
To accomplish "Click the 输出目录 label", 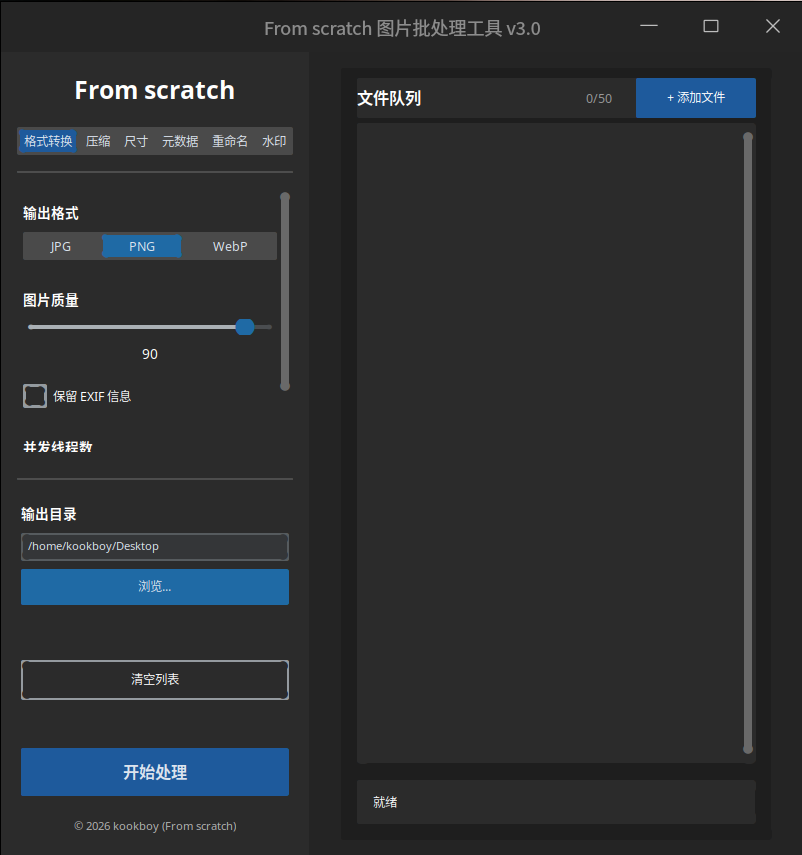I will point(49,514).
